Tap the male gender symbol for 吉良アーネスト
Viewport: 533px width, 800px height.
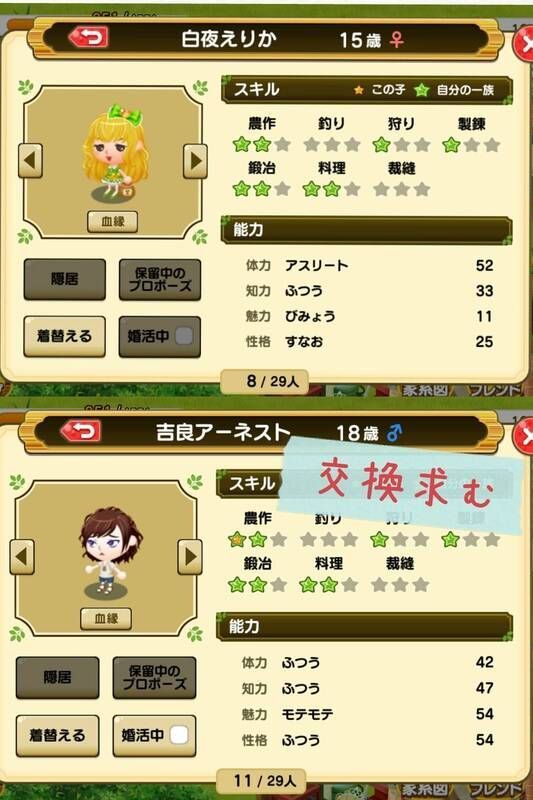(394, 433)
